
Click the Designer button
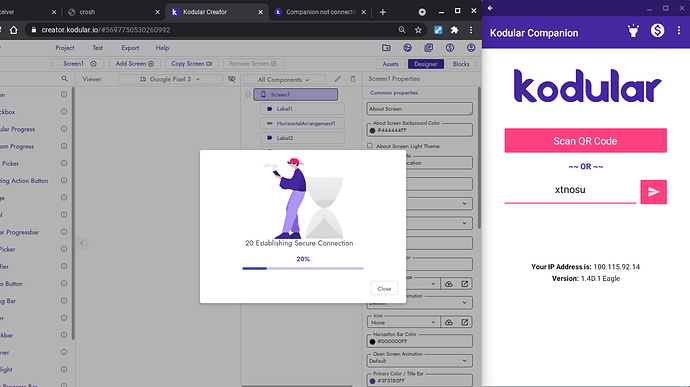click(x=426, y=64)
